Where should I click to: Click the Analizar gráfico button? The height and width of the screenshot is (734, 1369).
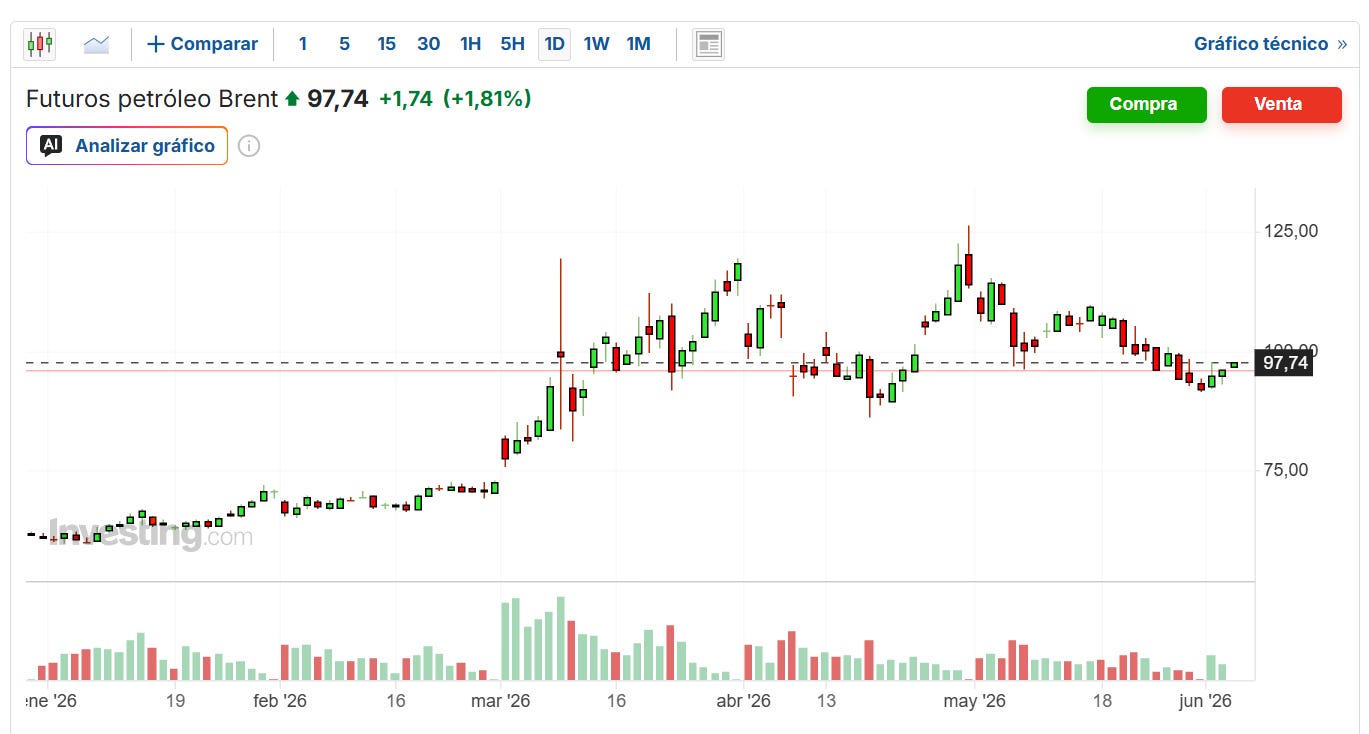point(127,146)
